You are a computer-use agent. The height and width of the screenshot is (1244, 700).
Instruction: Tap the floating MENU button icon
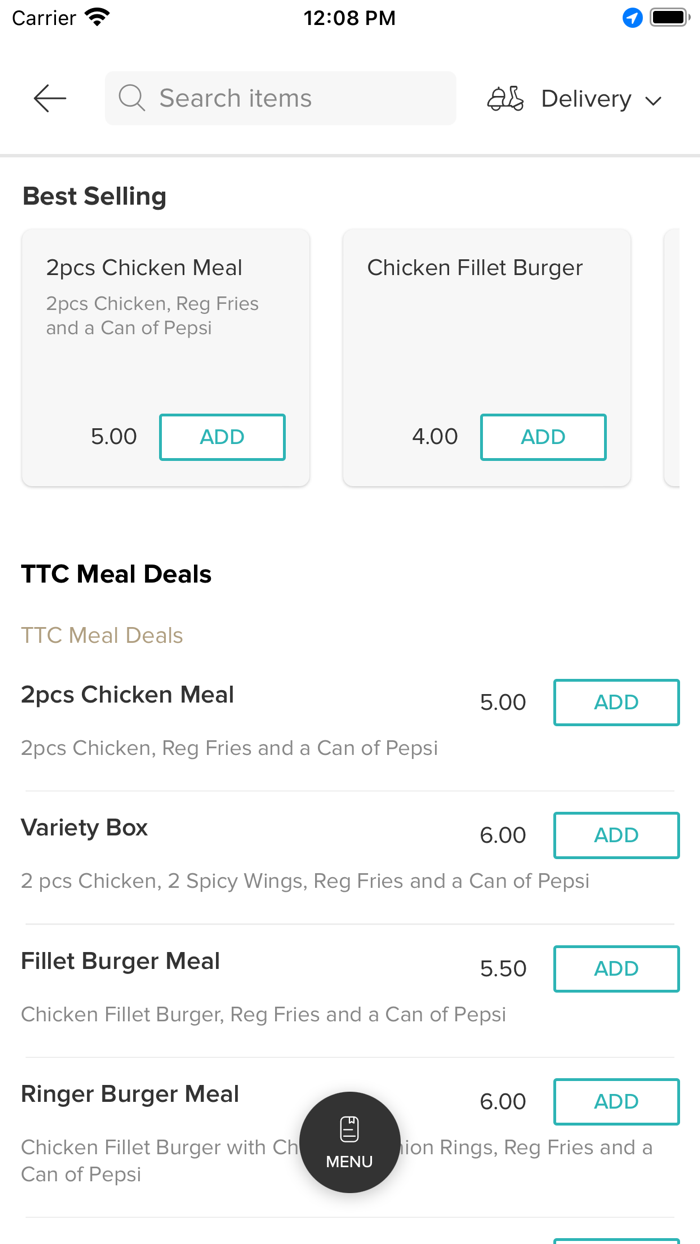[x=349, y=1142]
